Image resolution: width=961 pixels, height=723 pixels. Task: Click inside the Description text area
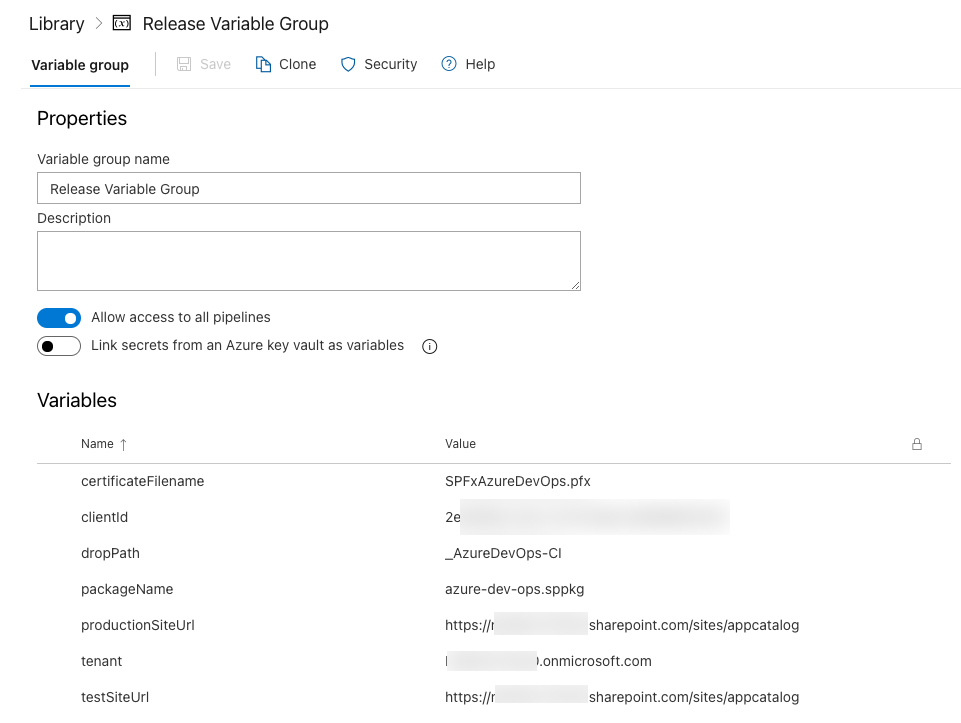click(x=309, y=261)
